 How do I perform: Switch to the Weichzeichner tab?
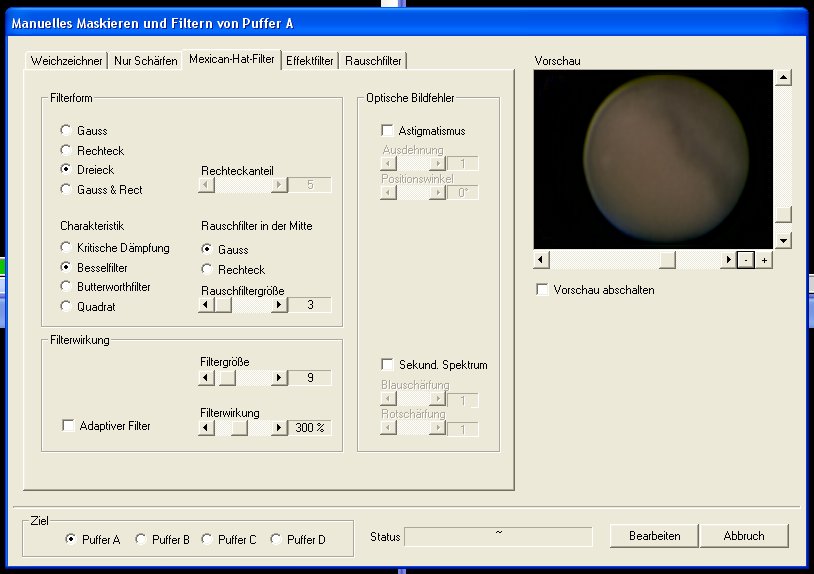click(66, 61)
